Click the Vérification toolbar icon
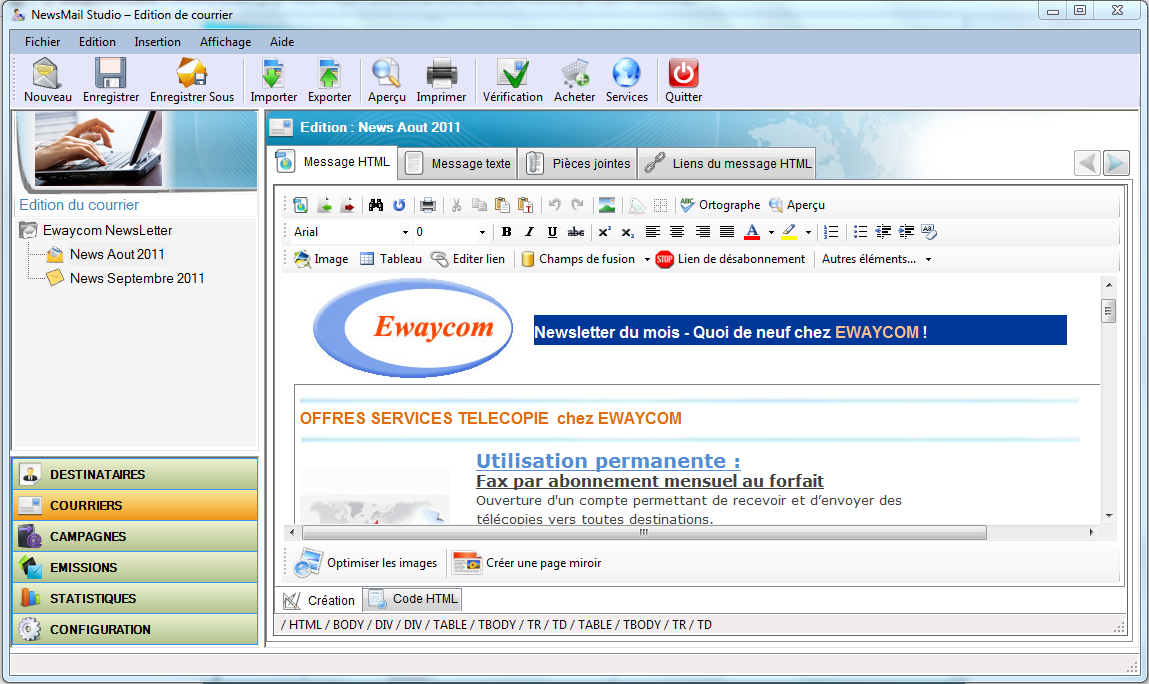 click(512, 76)
